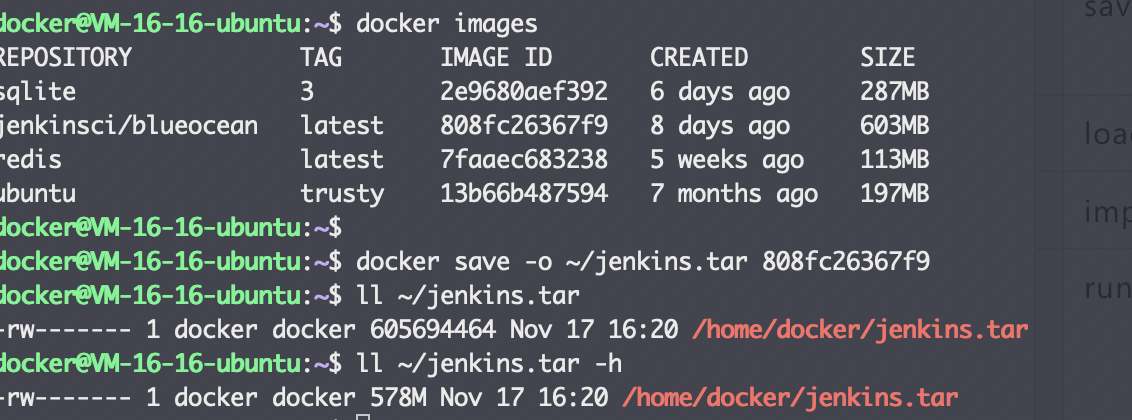Click the trusty tag of ubuntu
1132x420 pixels.
point(342,194)
